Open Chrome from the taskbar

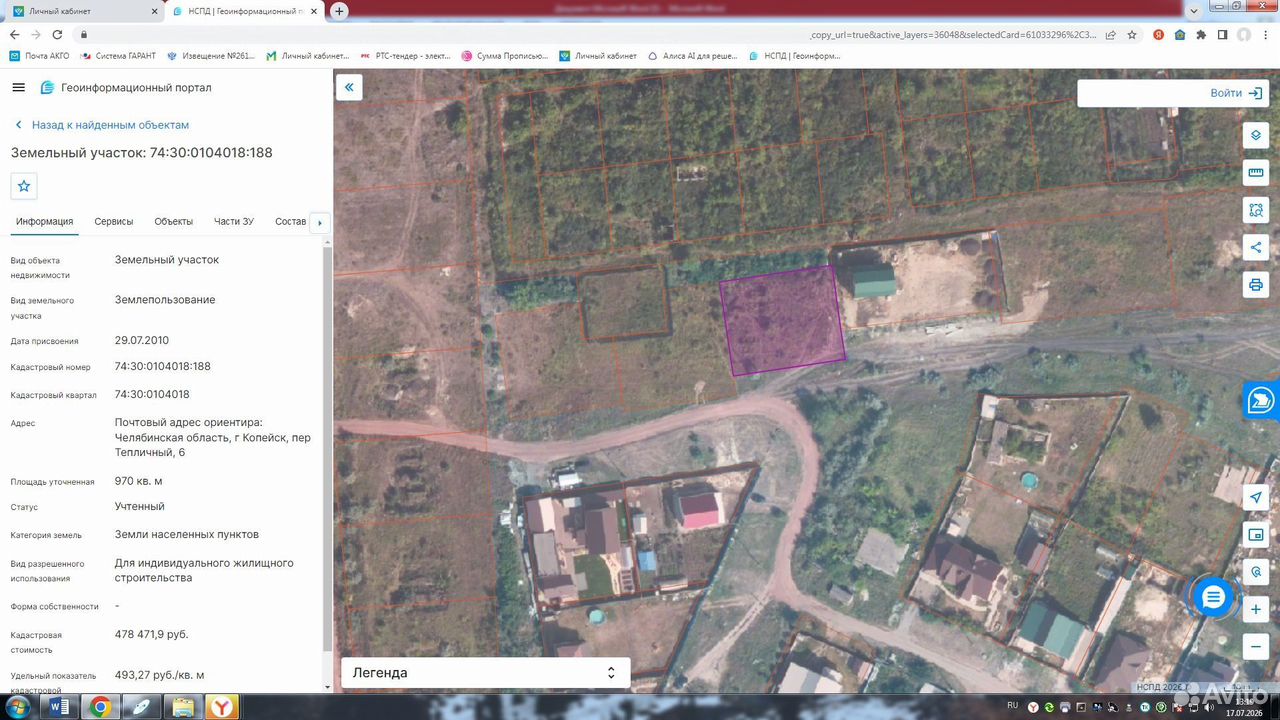click(100, 707)
